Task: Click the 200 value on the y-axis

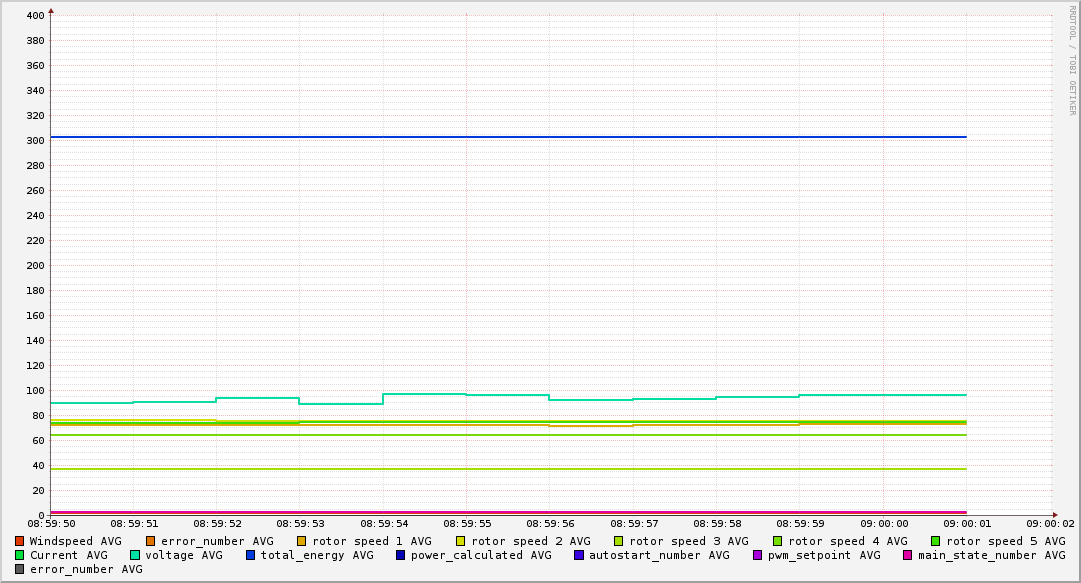Action: pyautogui.click(x=35, y=266)
